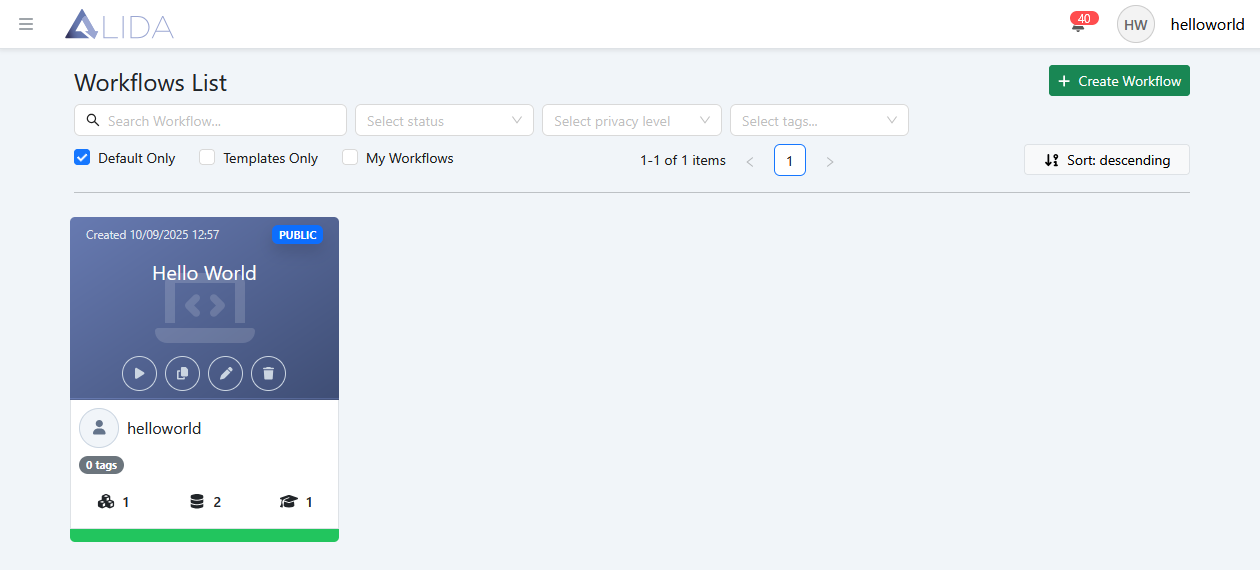Click the helloworld owner avatar icon
1260x570 pixels.
[x=99, y=428]
